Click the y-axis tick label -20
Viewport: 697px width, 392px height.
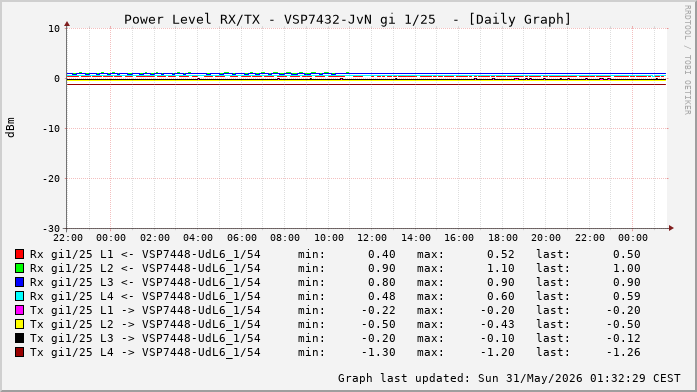point(51,179)
